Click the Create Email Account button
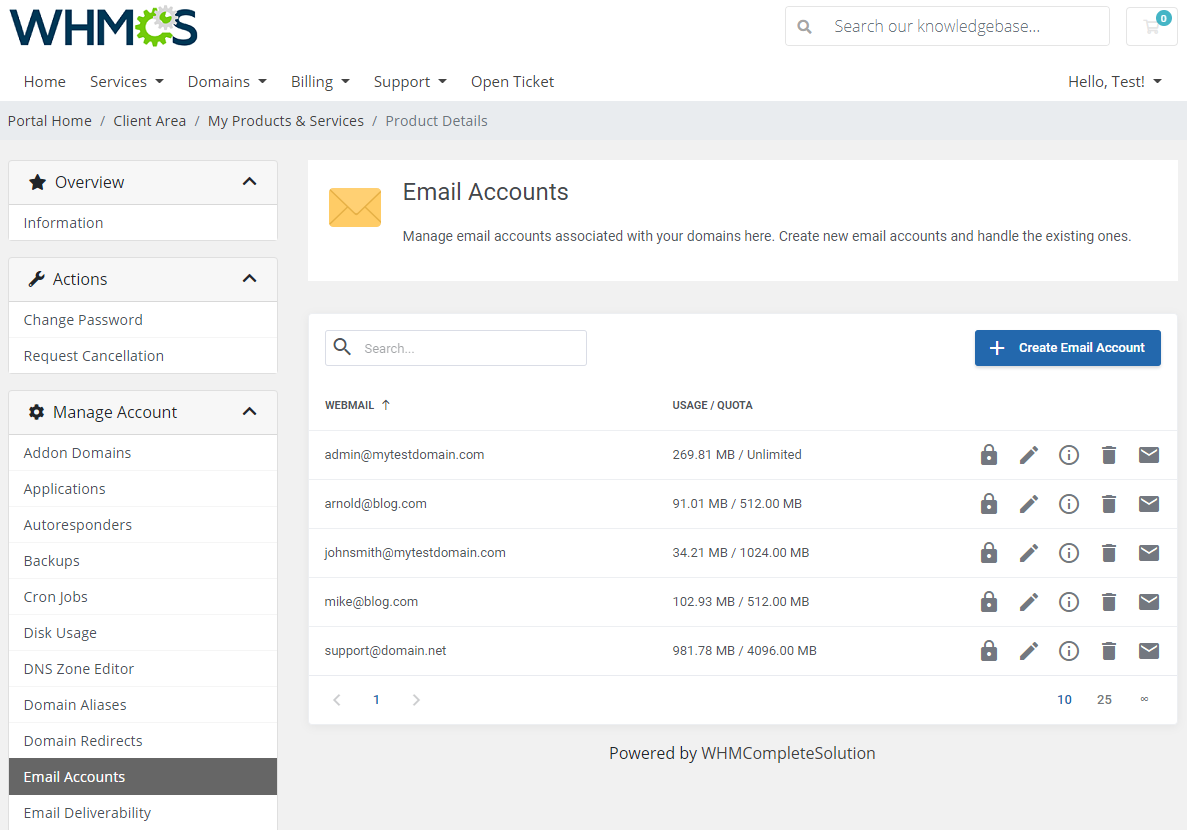Screen dimensions: 1187x830 (x=1067, y=347)
